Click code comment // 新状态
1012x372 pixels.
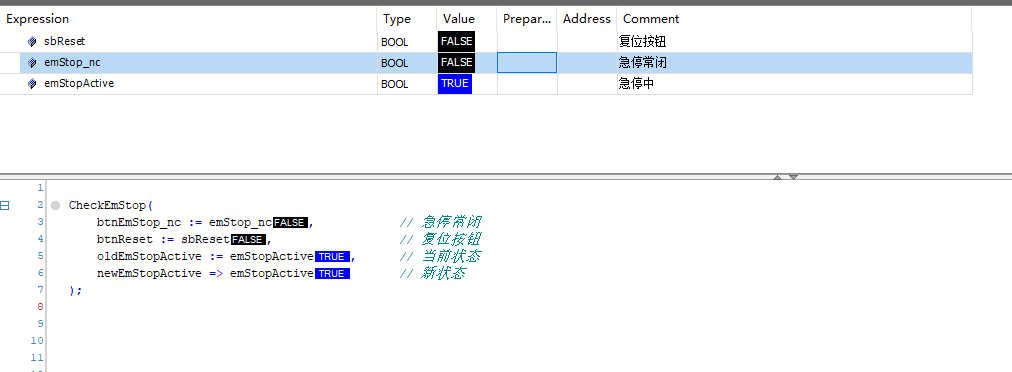(433, 273)
